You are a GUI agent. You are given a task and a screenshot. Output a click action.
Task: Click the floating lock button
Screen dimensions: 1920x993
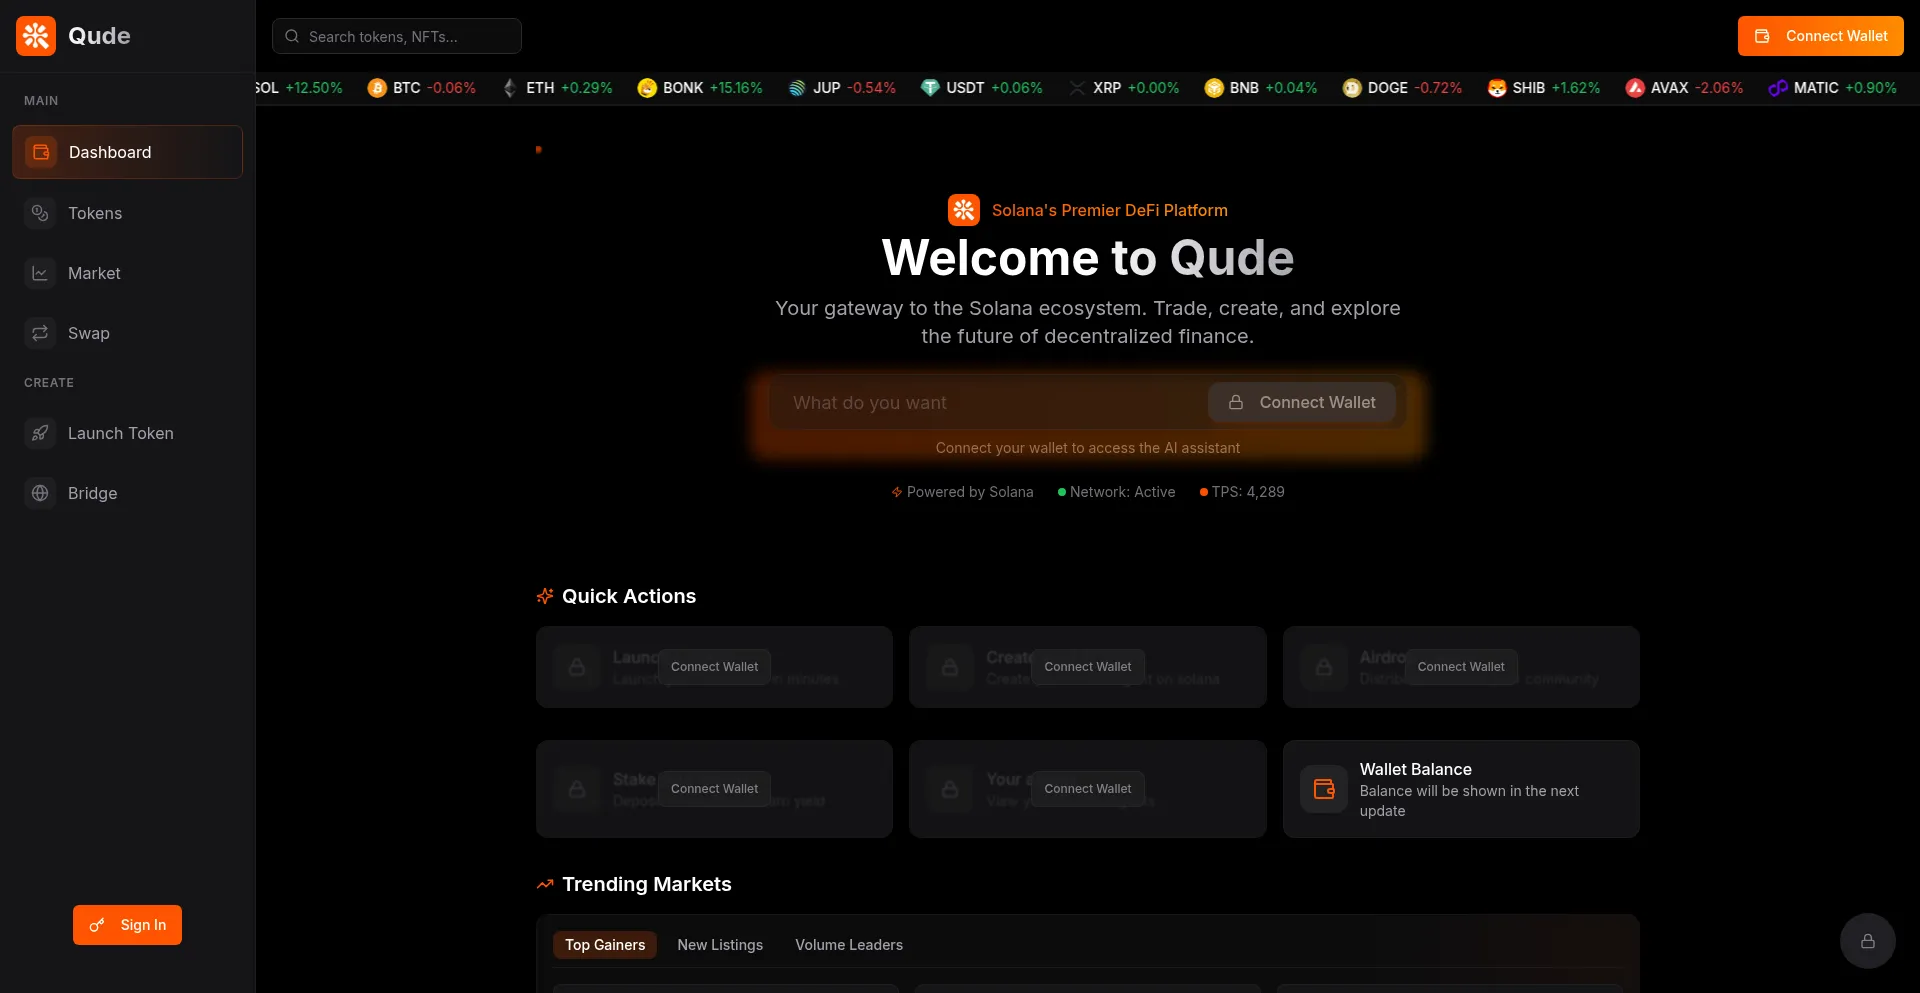click(1868, 941)
